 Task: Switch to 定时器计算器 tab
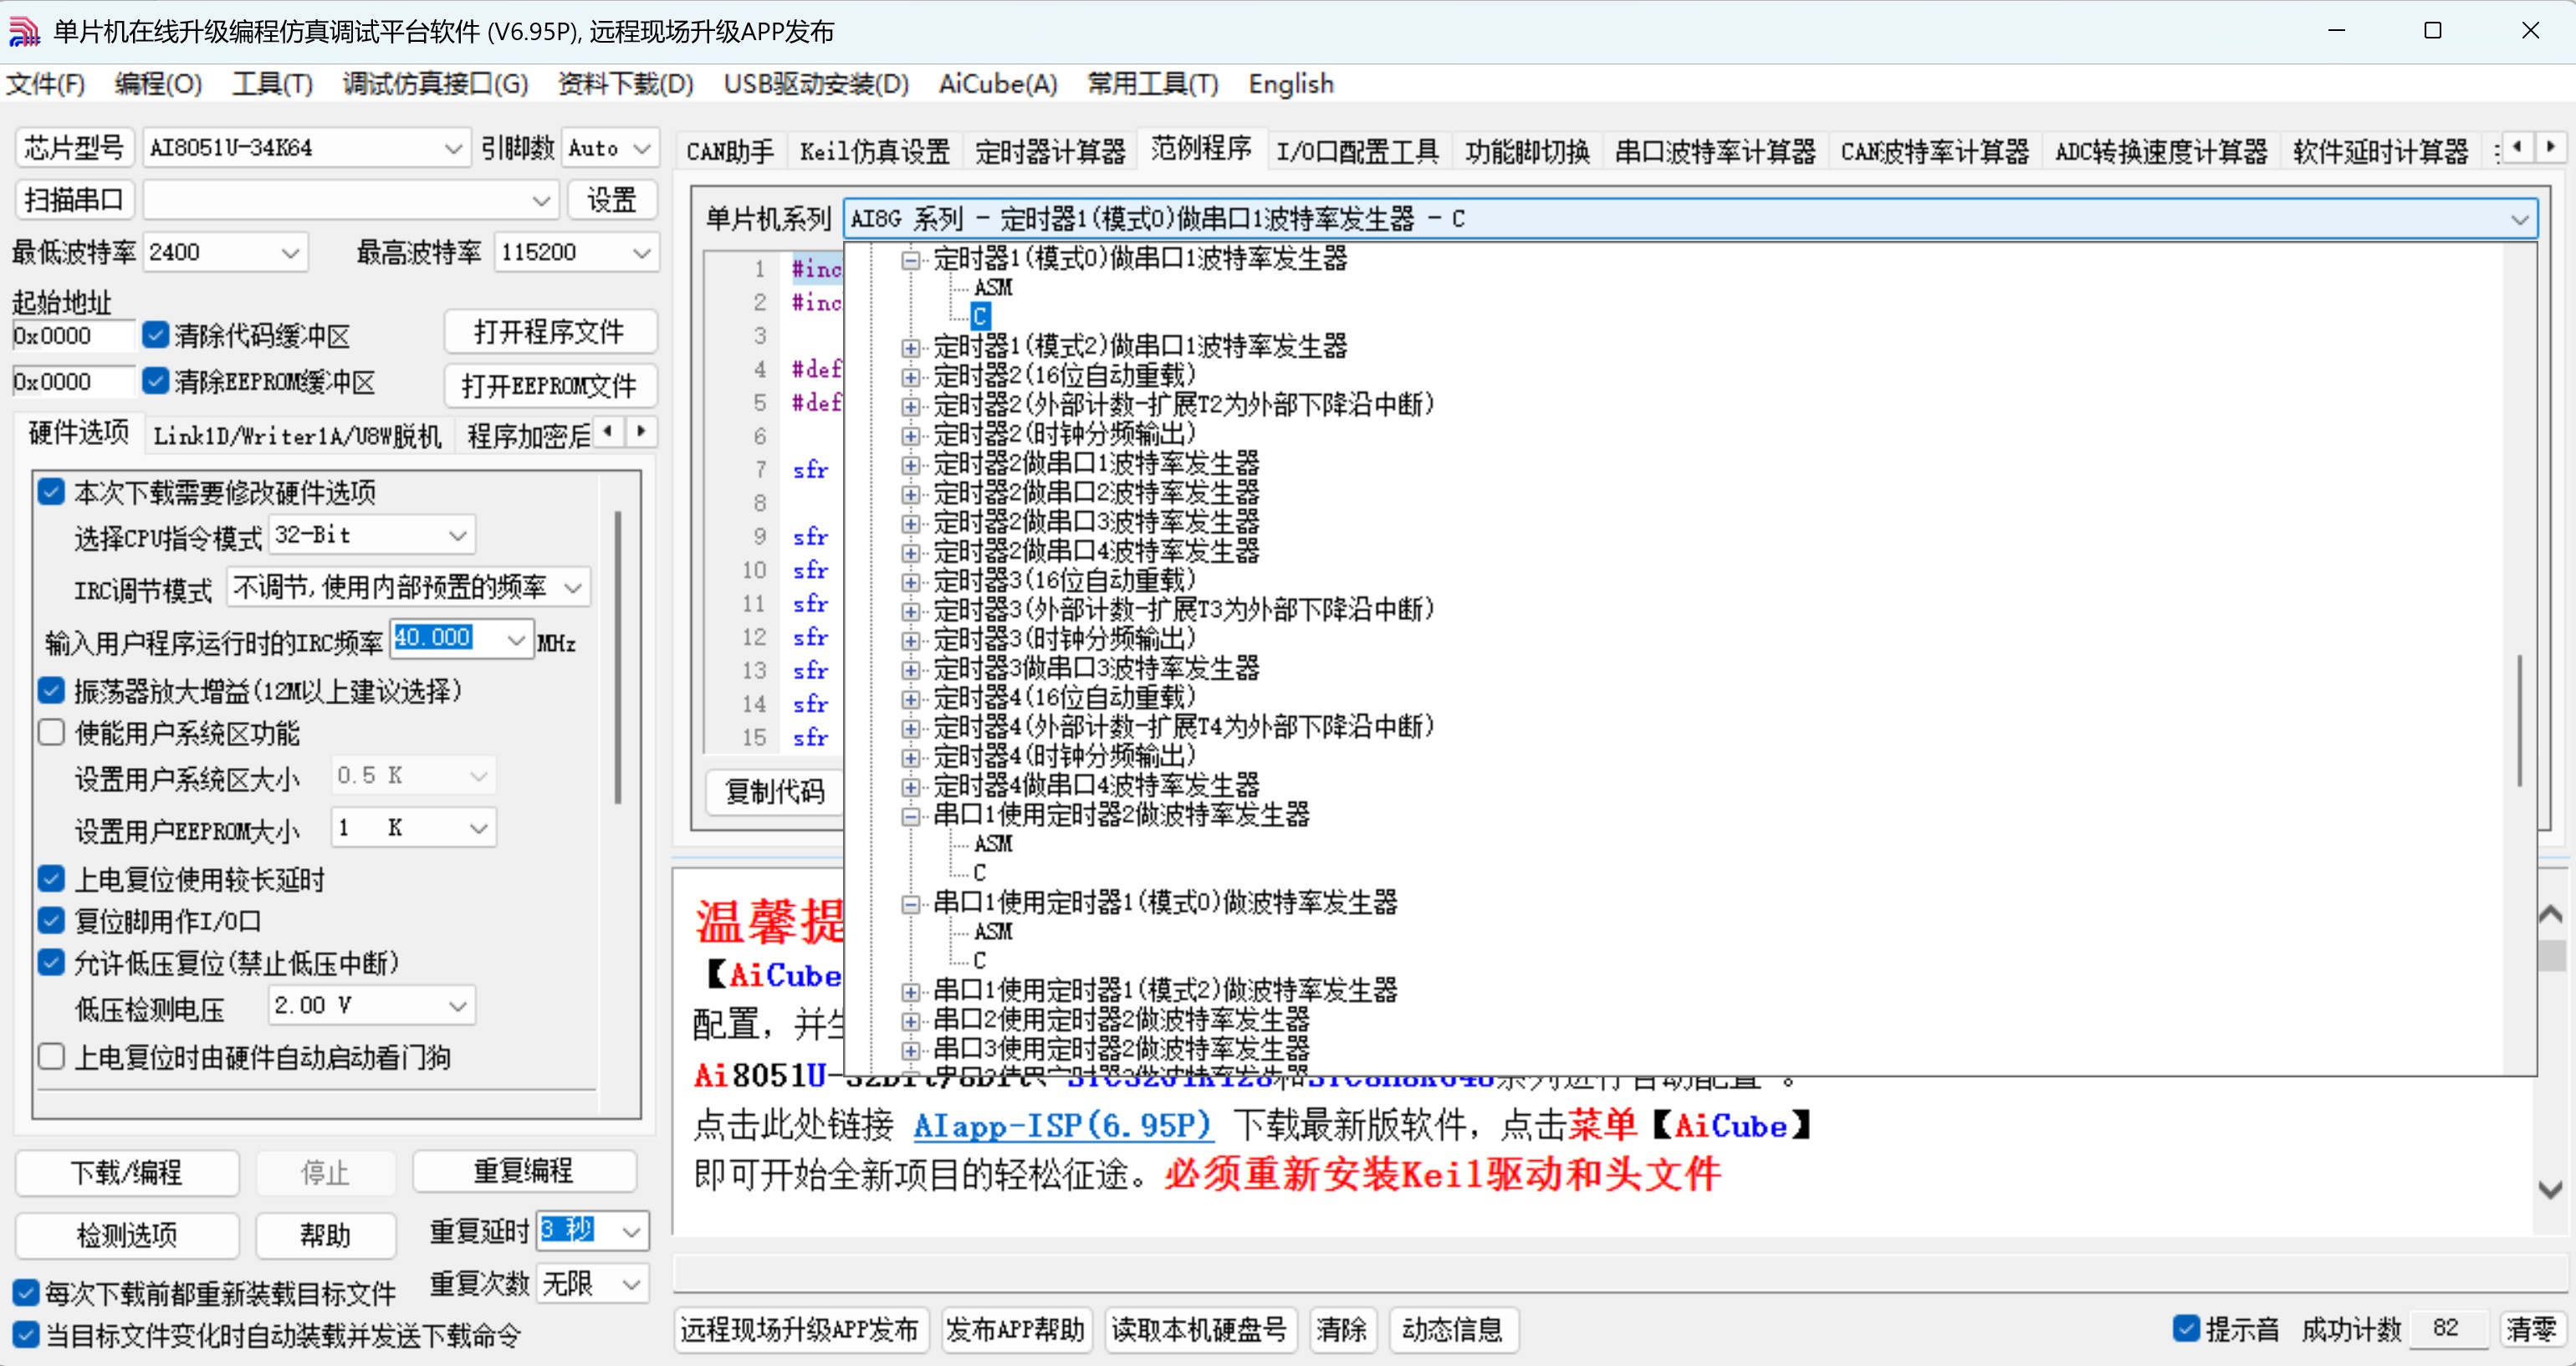1050,151
